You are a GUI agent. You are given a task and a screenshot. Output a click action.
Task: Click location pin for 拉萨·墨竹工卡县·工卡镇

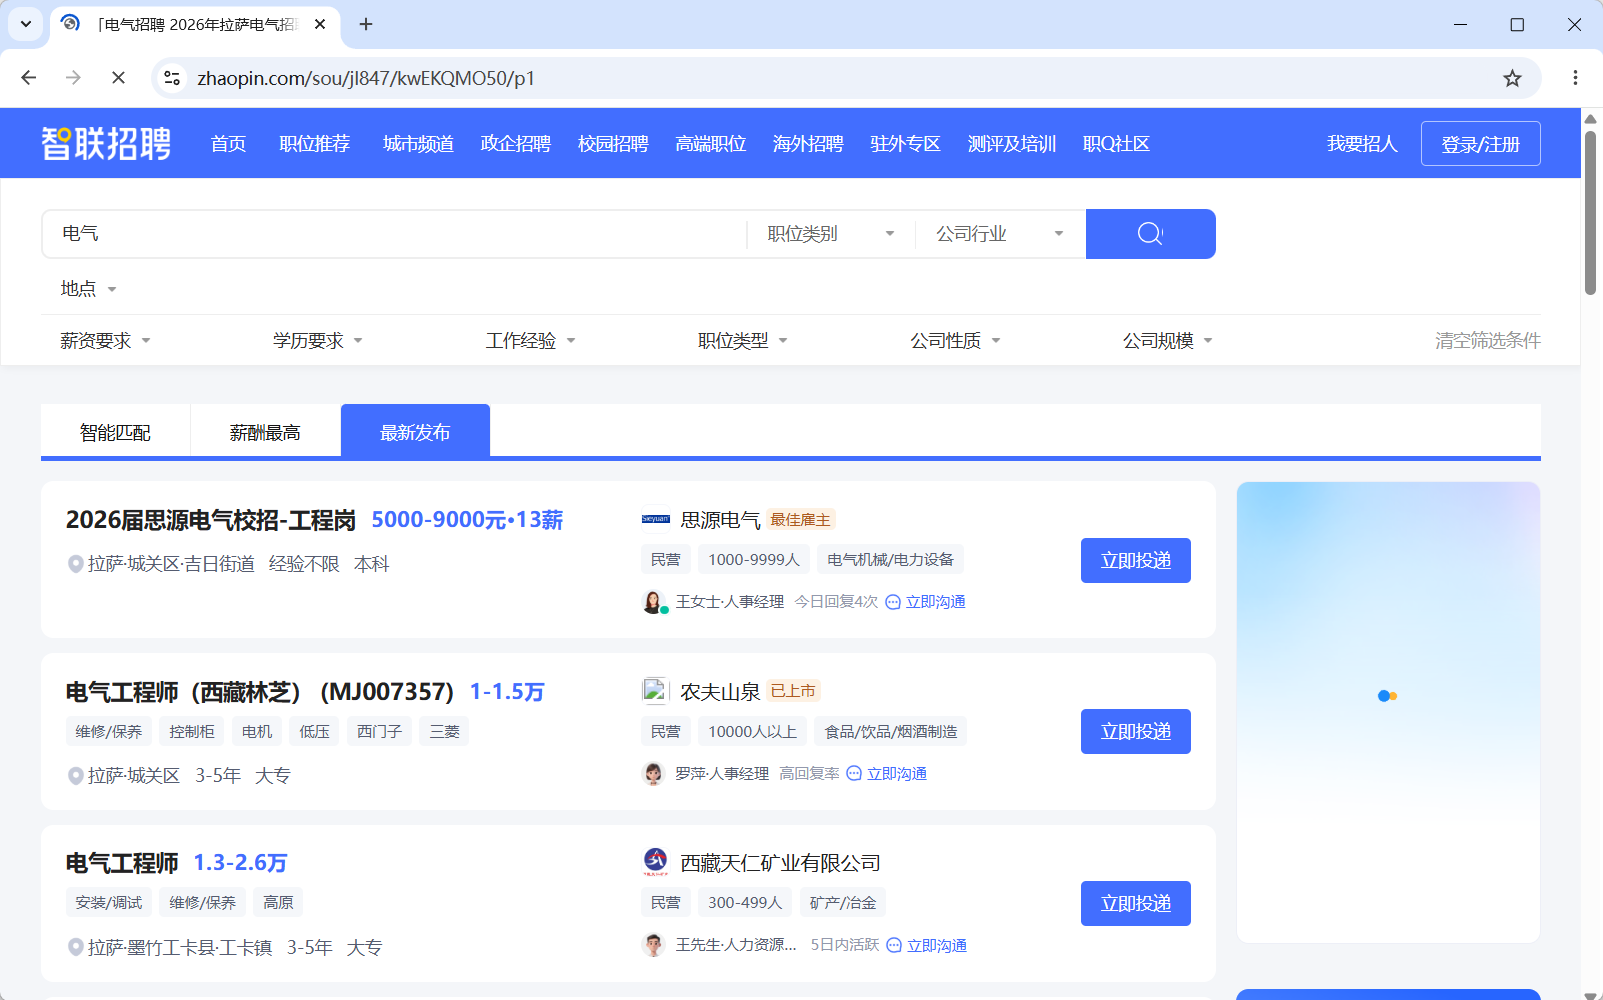[75, 947]
